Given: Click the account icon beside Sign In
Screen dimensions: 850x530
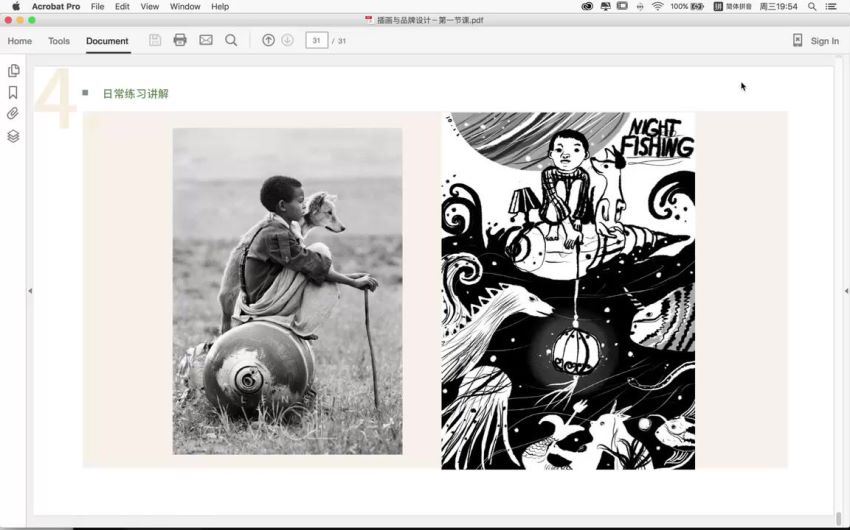Looking at the screenshot, I should click(797, 40).
